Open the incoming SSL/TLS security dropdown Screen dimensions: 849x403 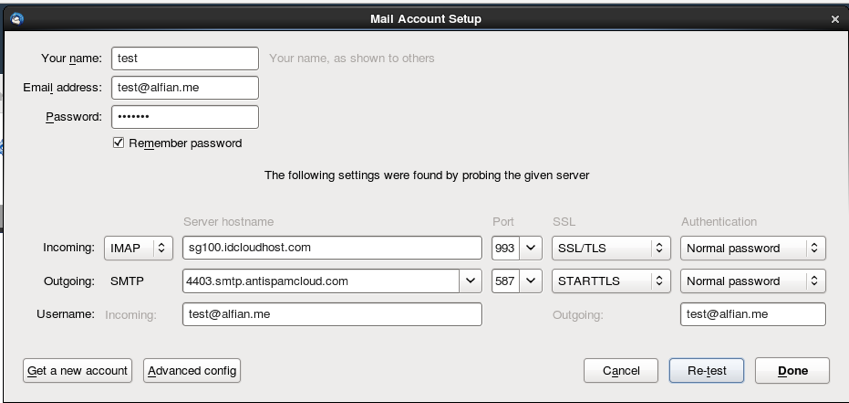point(611,248)
